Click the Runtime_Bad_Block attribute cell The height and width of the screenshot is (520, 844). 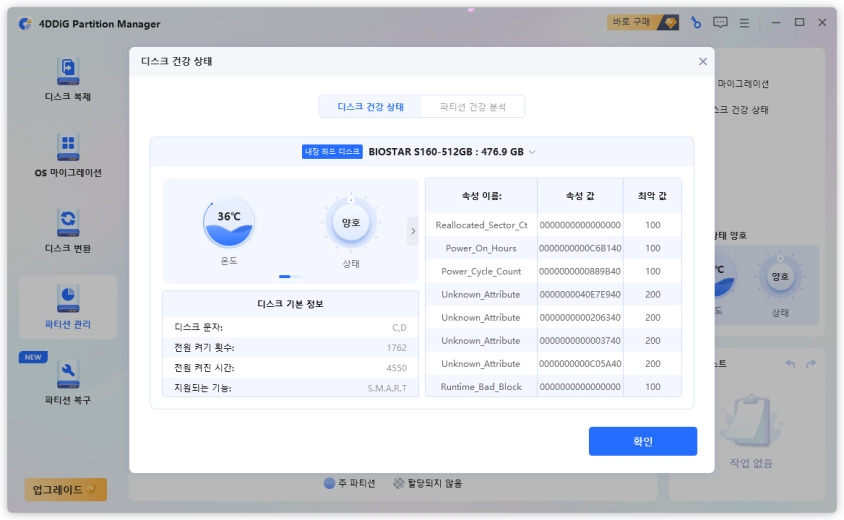click(x=481, y=387)
